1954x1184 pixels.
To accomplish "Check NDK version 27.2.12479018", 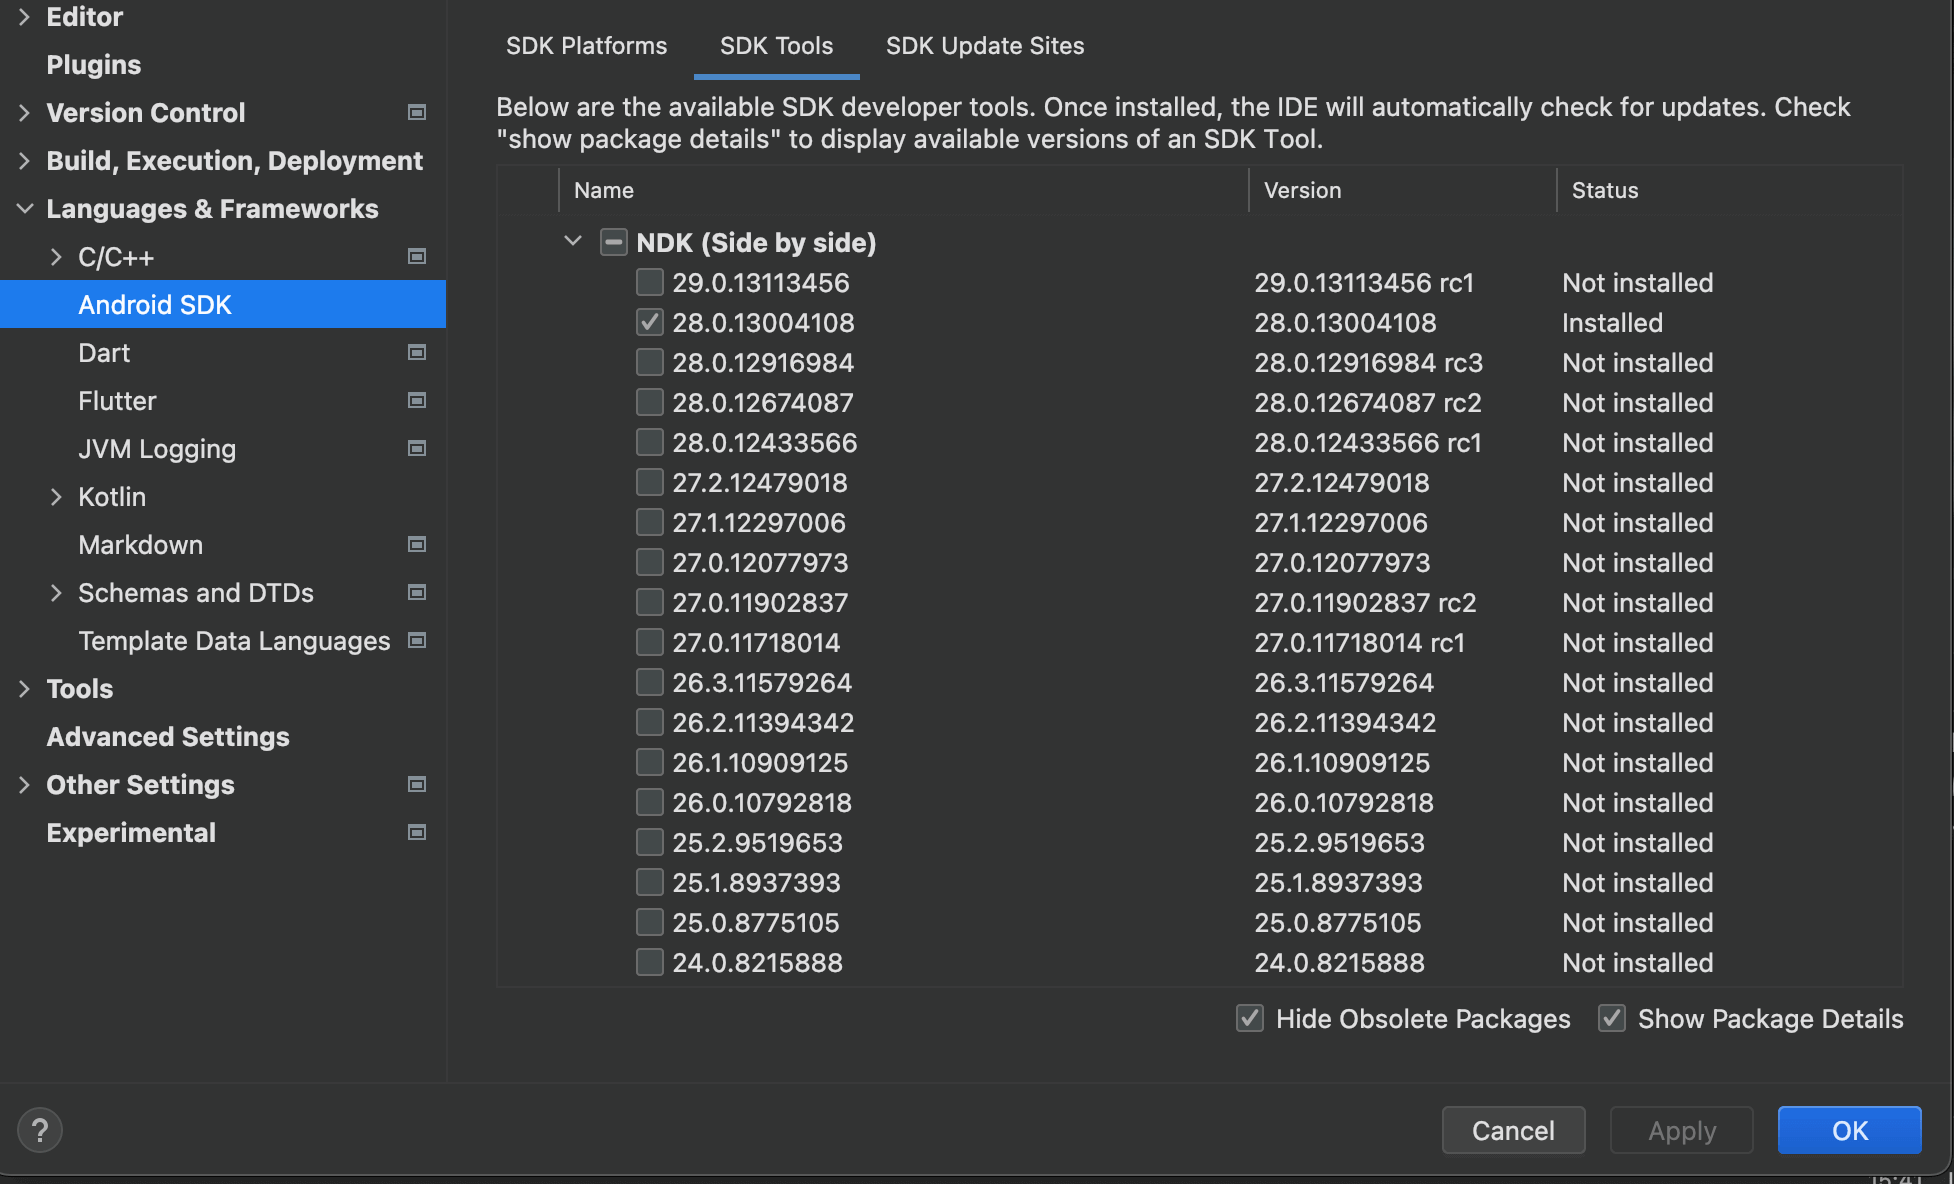I will 650,482.
